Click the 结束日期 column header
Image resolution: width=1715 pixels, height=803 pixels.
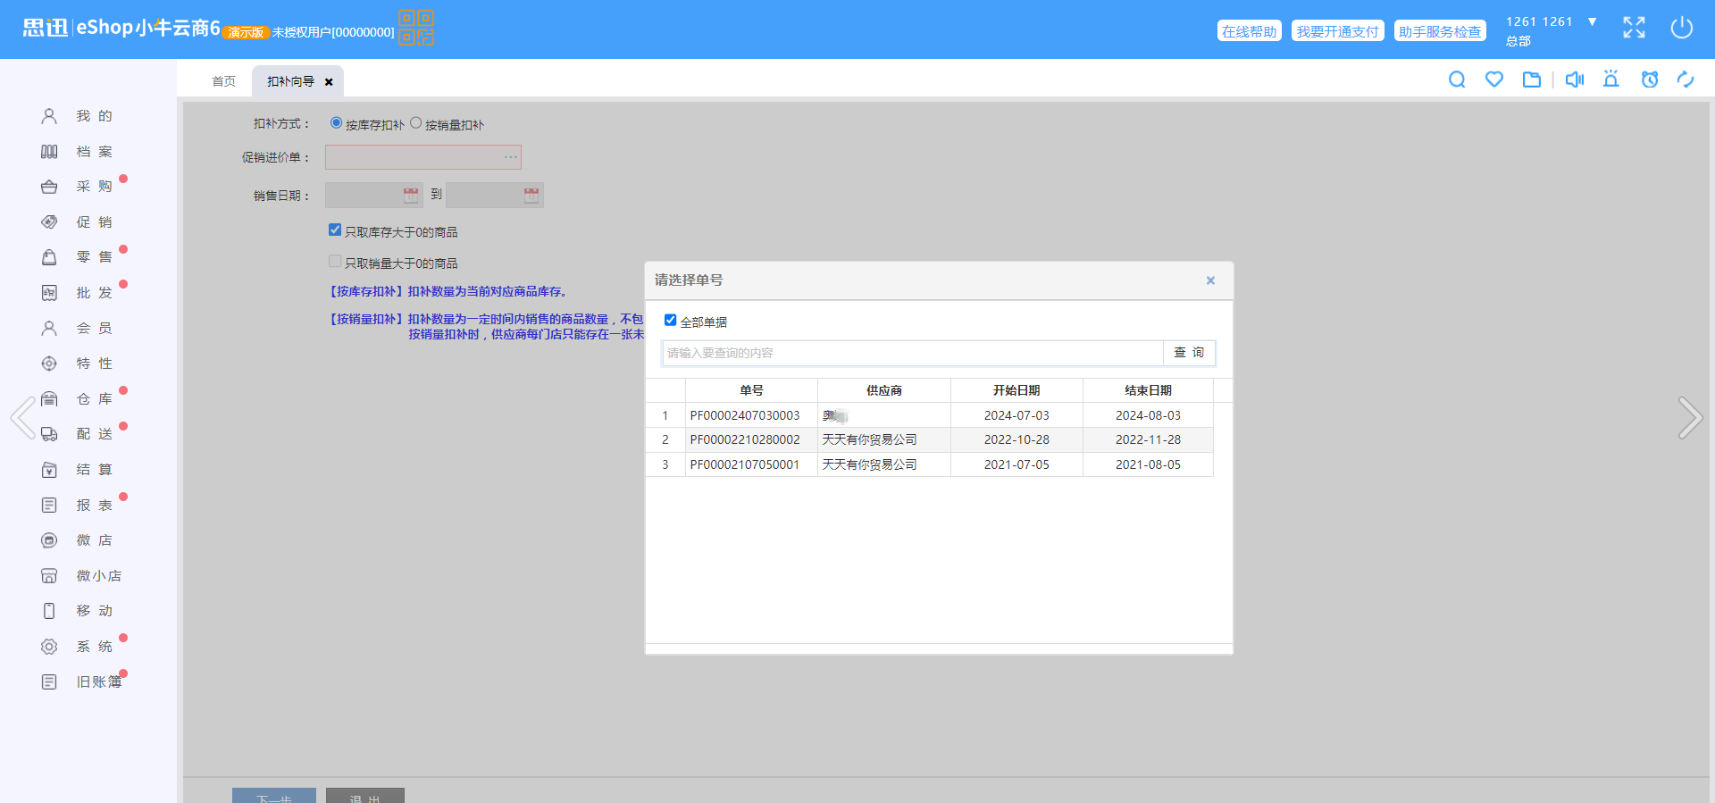coord(1148,390)
